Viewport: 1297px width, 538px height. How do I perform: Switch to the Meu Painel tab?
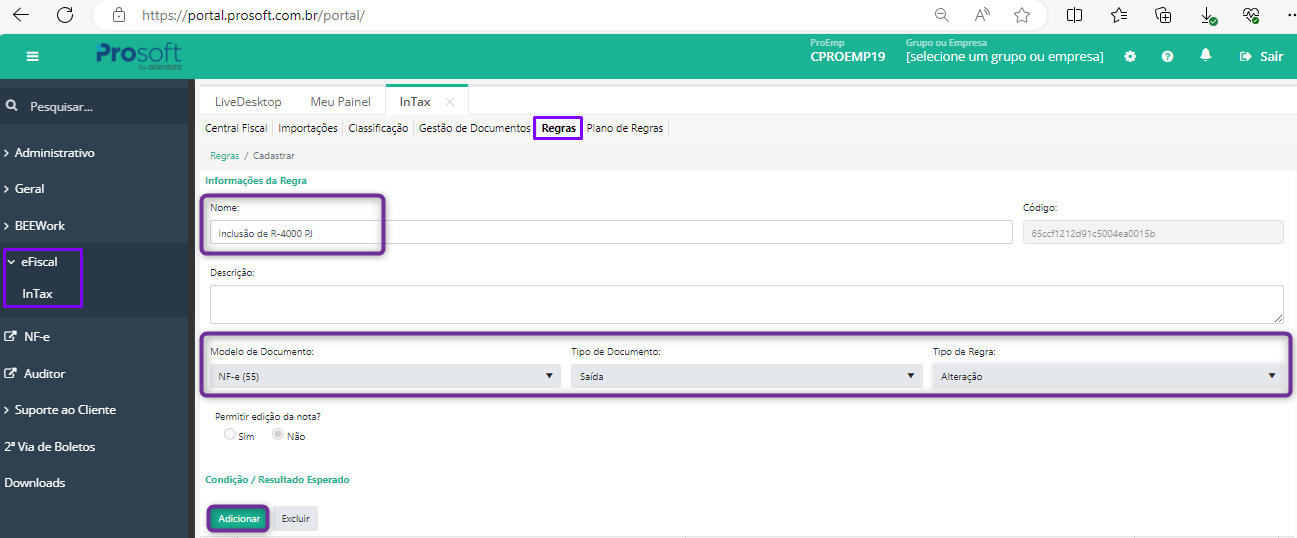(340, 102)
